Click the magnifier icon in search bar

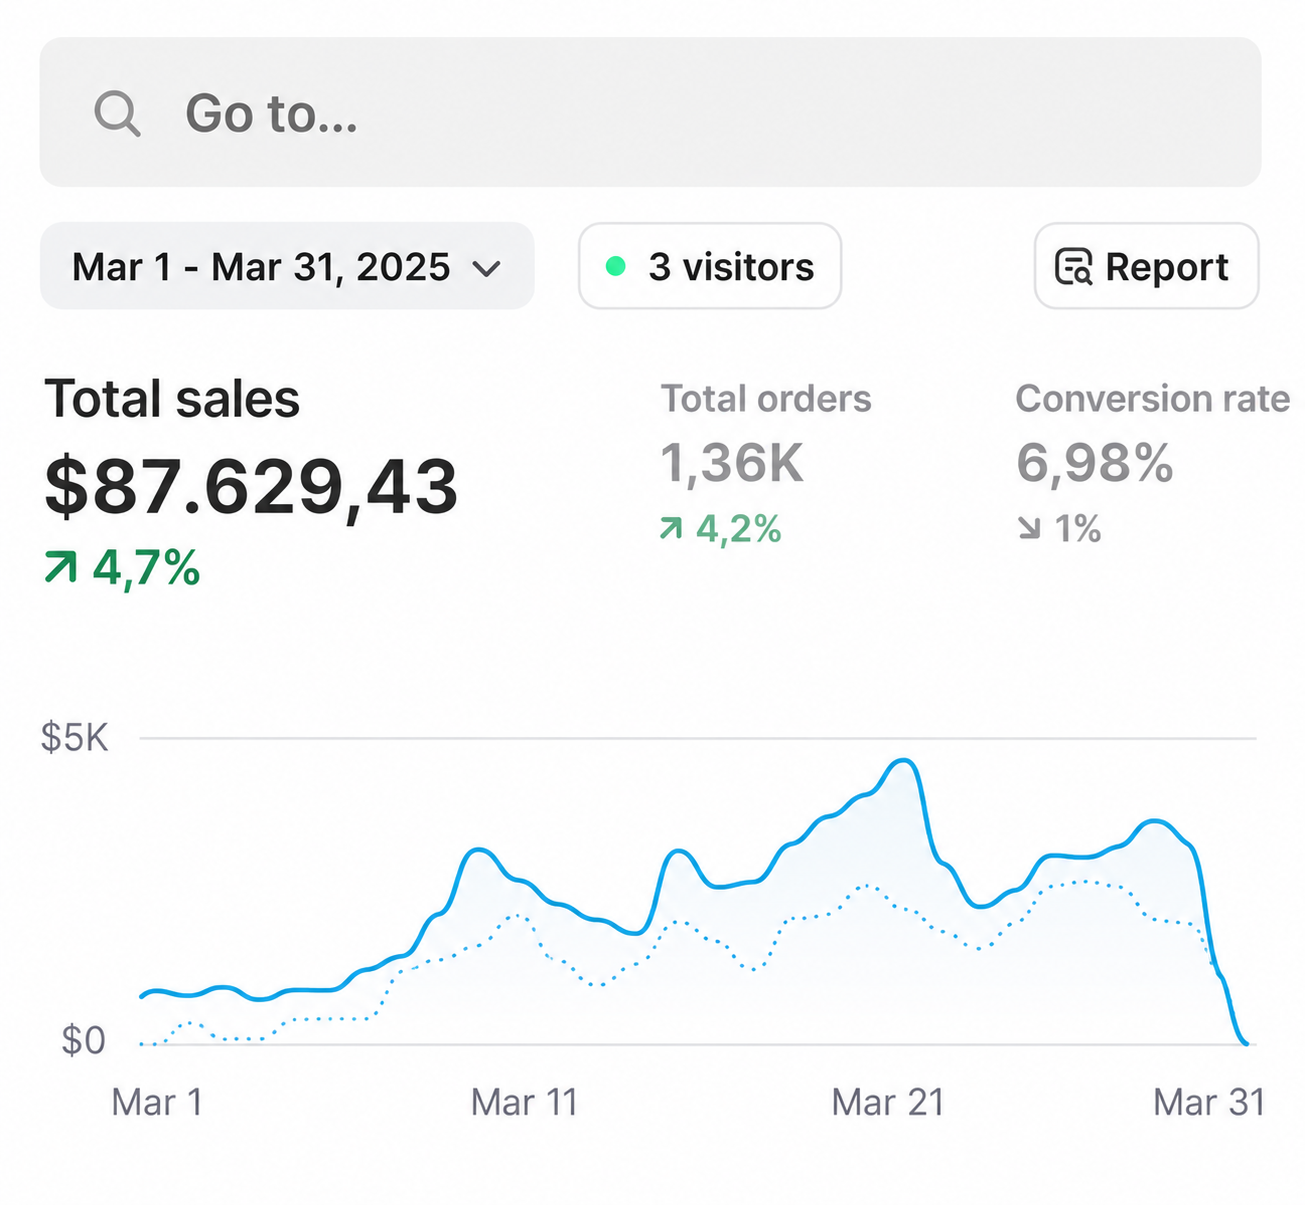click(117, 113)
